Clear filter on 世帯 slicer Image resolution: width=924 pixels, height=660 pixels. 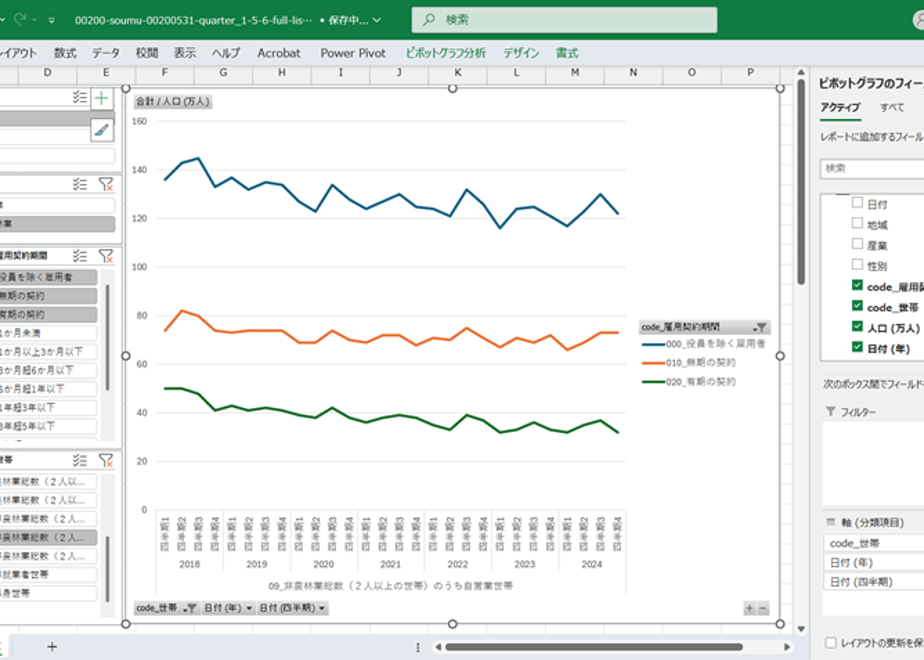[106, 460]
